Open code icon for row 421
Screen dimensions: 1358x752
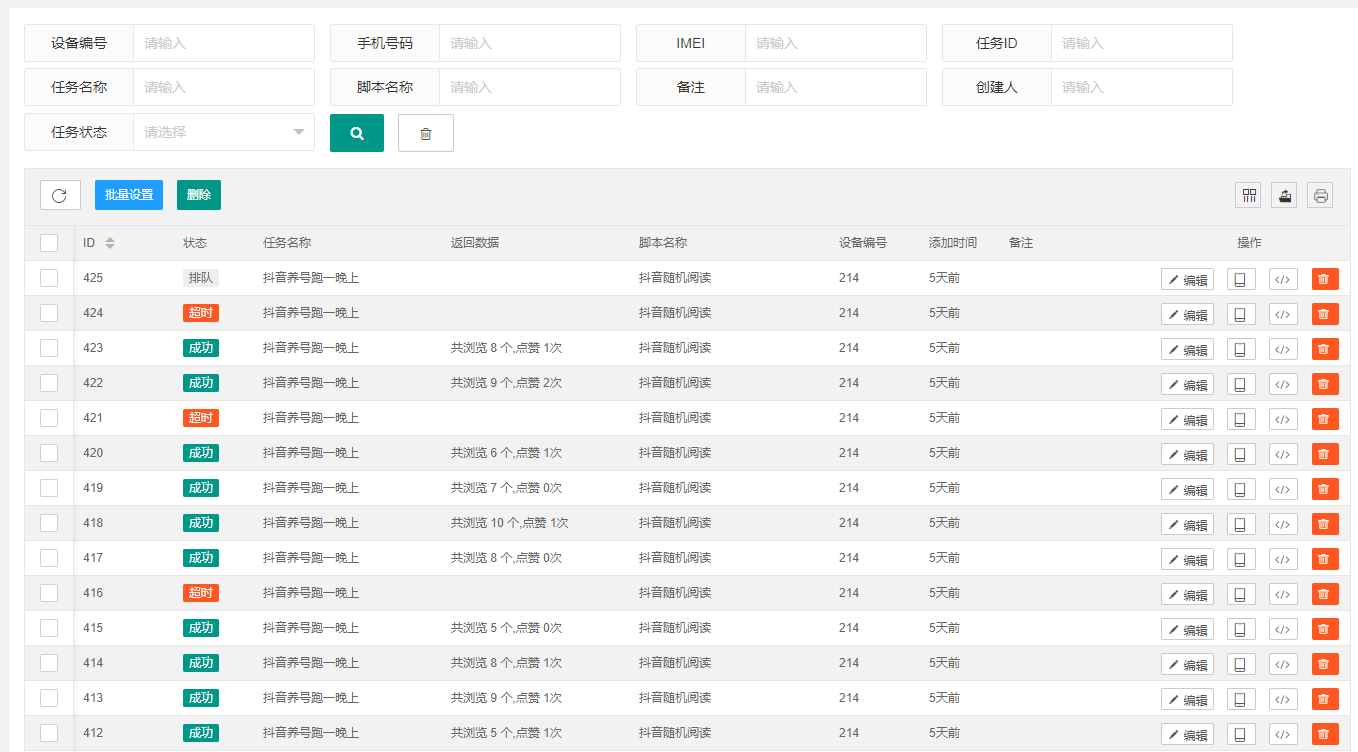[x=1283, y=419]
